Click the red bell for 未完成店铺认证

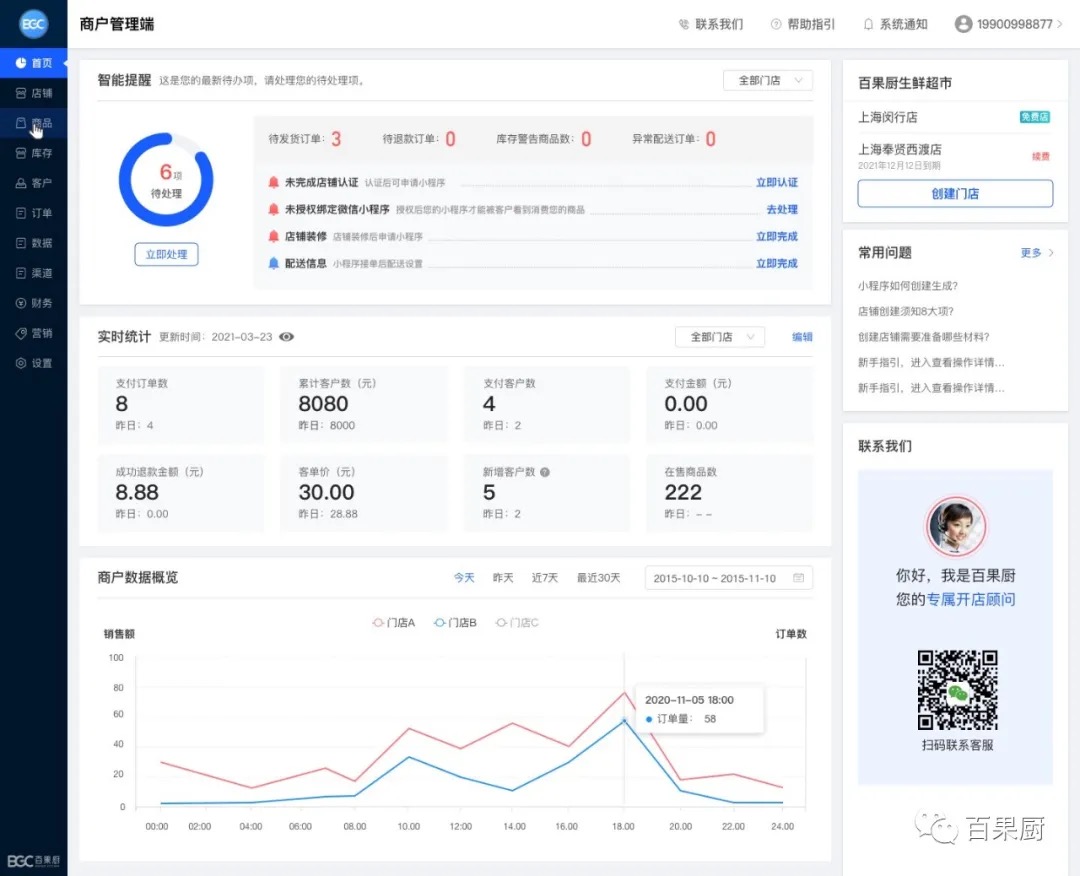[273, 182]
